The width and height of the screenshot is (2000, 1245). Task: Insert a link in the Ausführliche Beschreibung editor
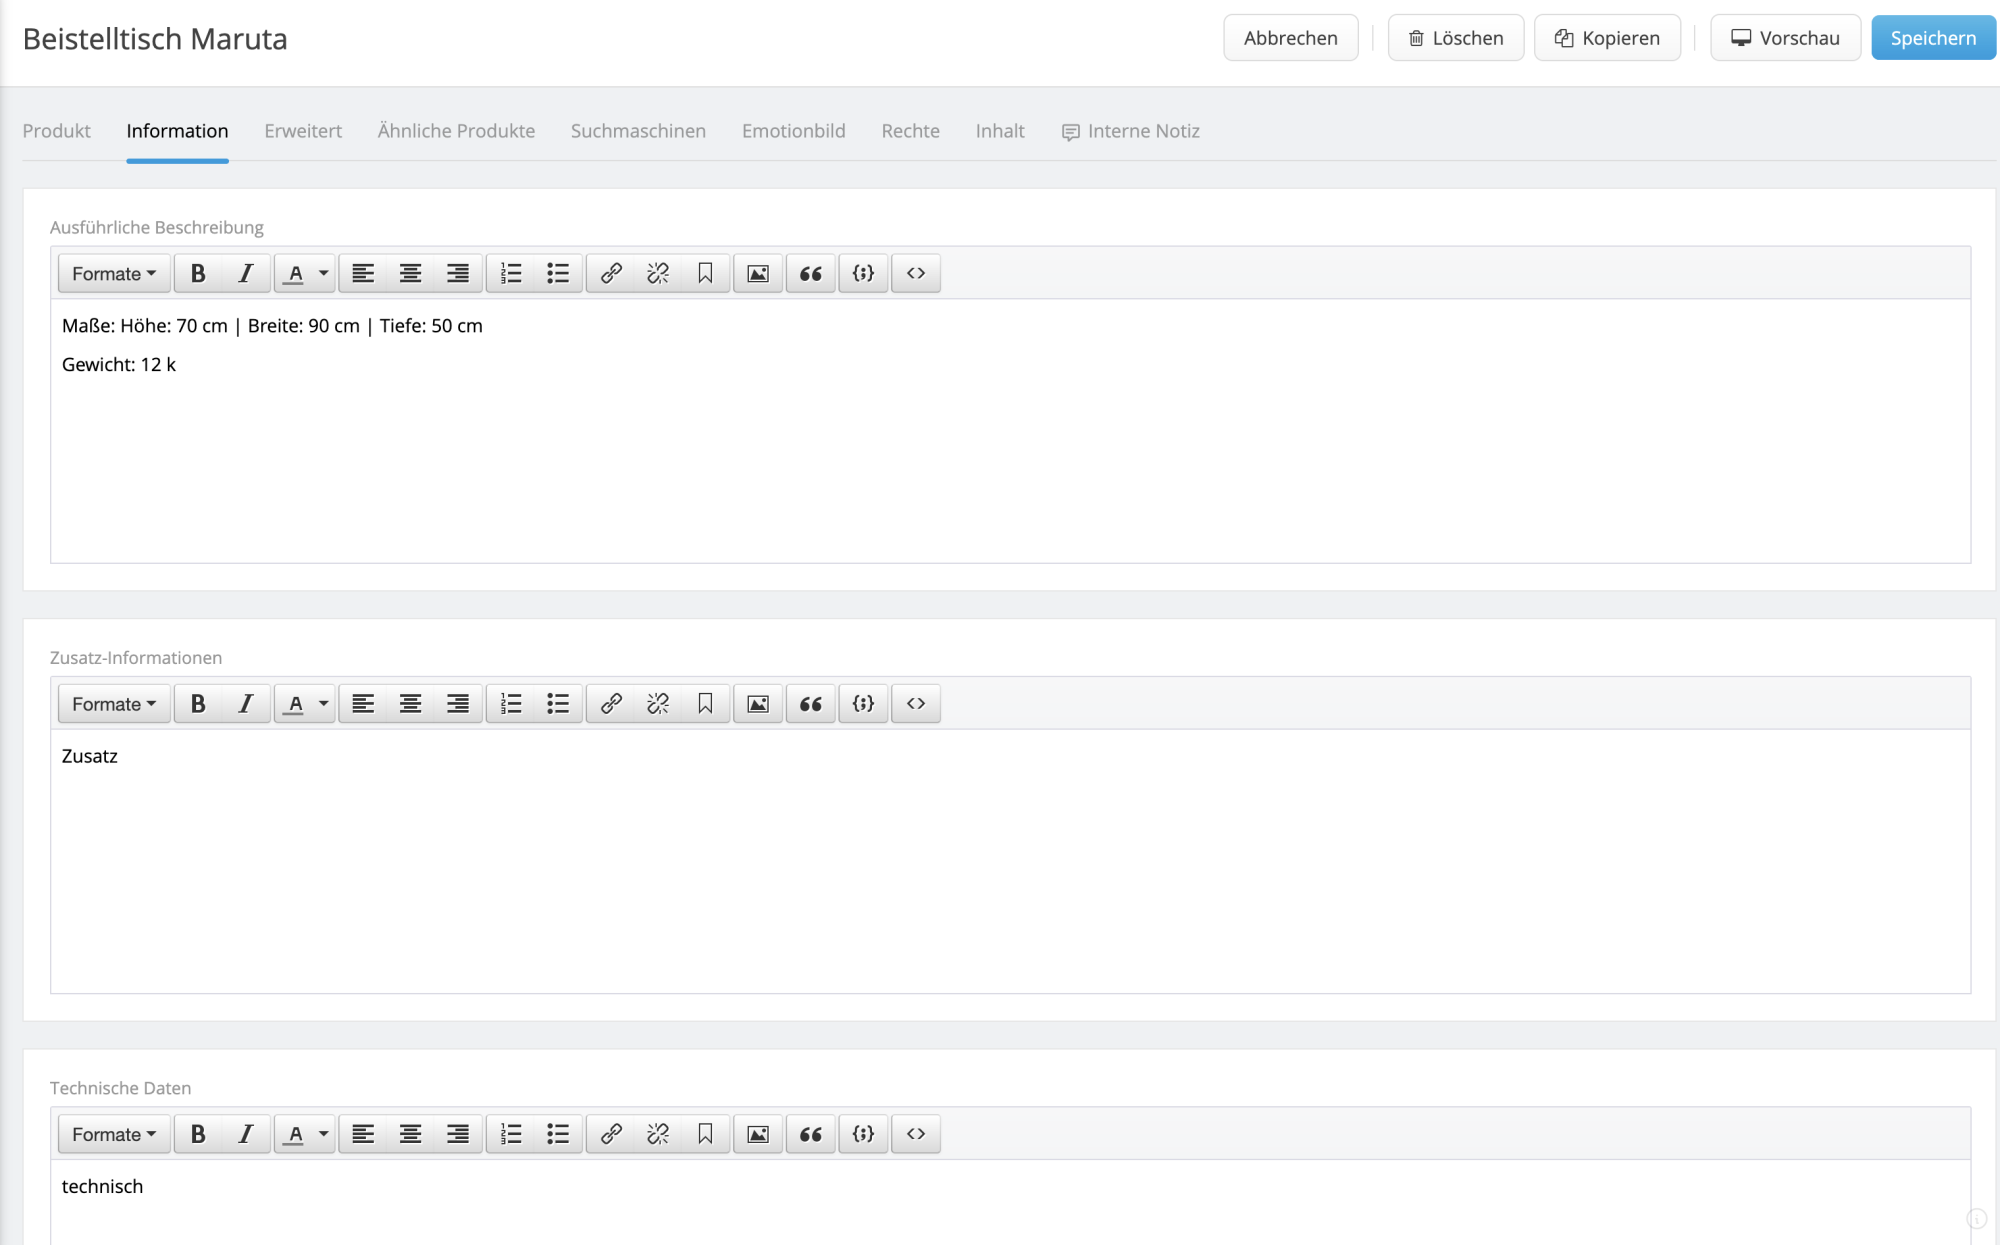[610, 273]
